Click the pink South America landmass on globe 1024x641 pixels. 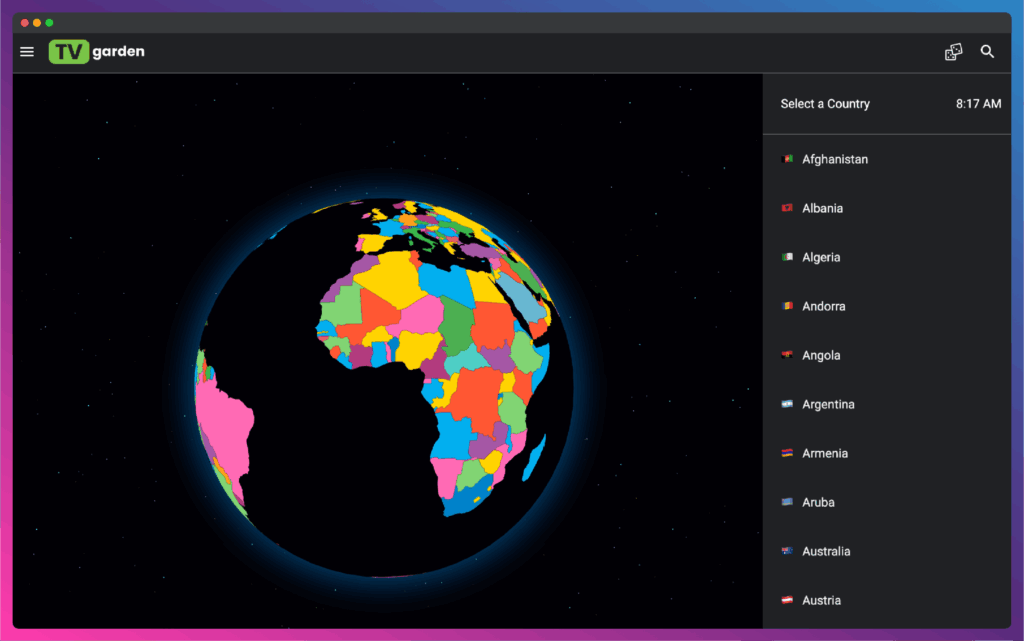(x=225, y=428)
